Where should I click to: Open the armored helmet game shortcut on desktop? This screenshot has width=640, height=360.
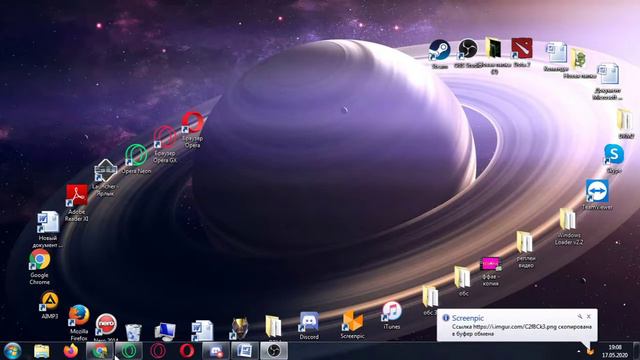click(x=240, y=329)
